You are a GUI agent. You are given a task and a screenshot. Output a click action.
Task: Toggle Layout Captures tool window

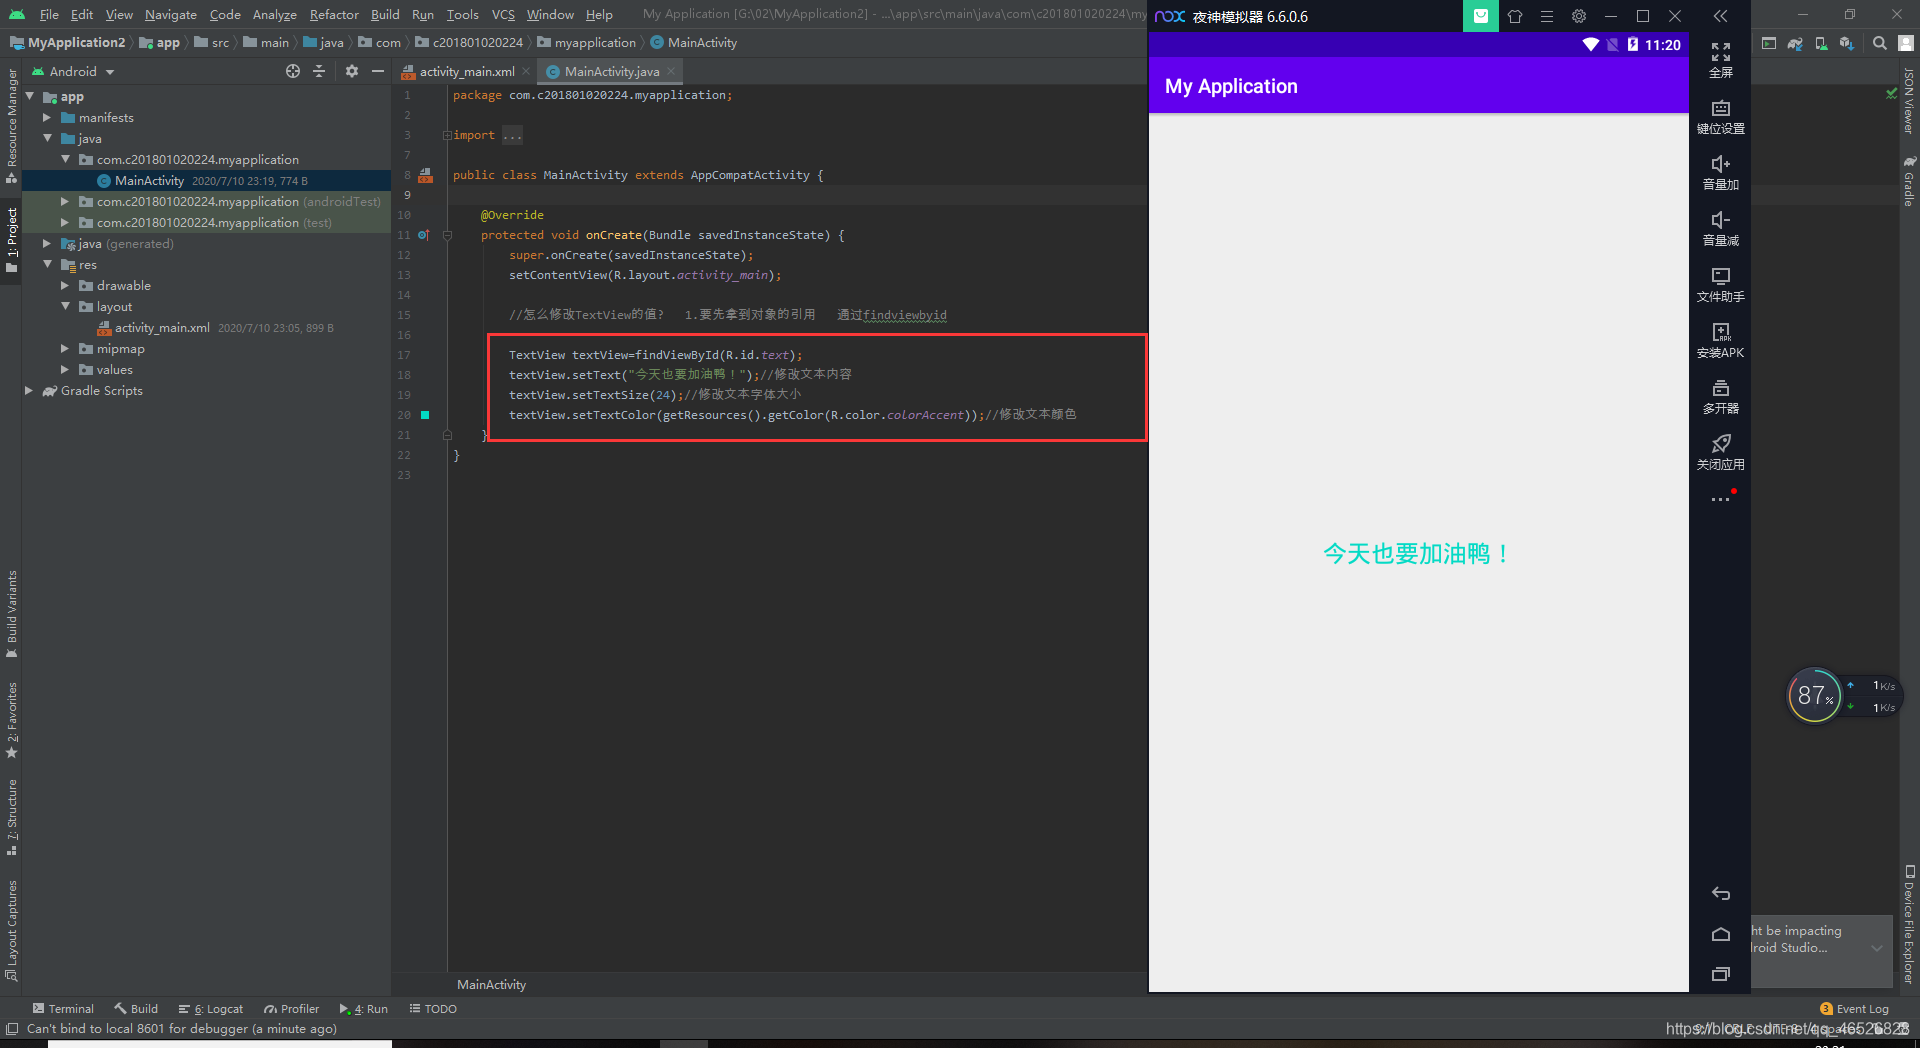[11, 930]
